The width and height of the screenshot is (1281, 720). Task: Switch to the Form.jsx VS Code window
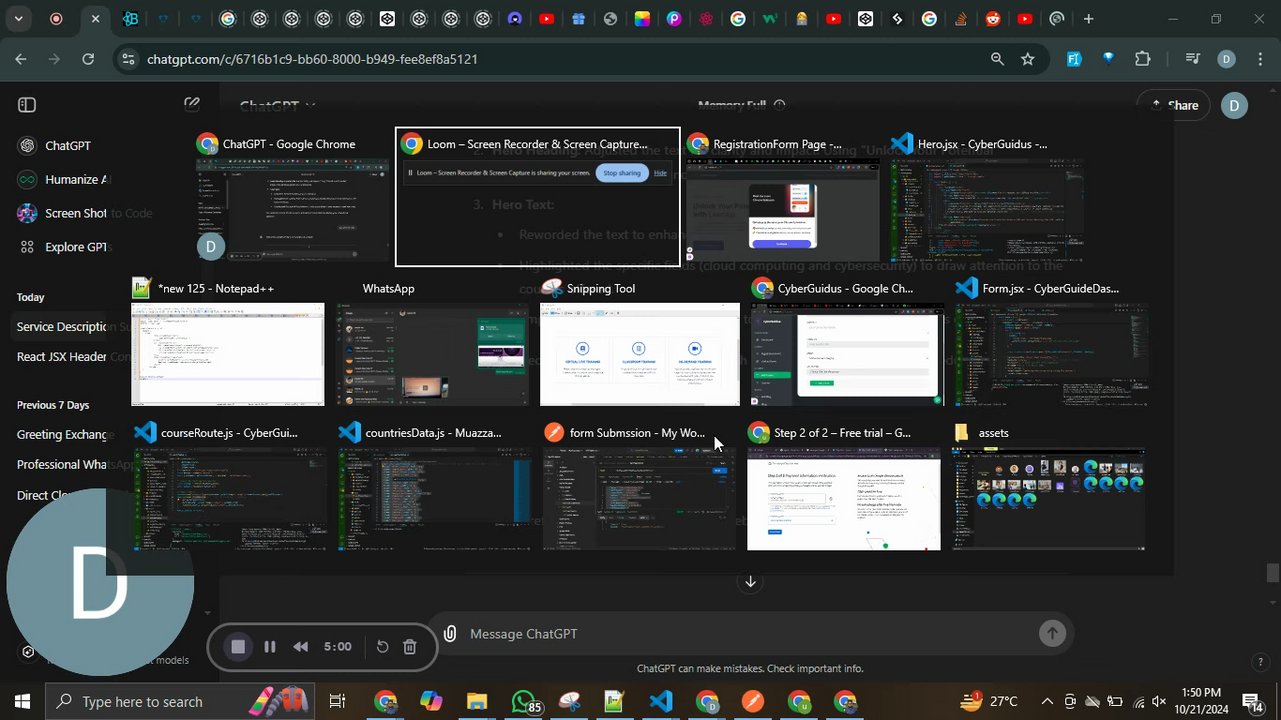point(1049,342)
